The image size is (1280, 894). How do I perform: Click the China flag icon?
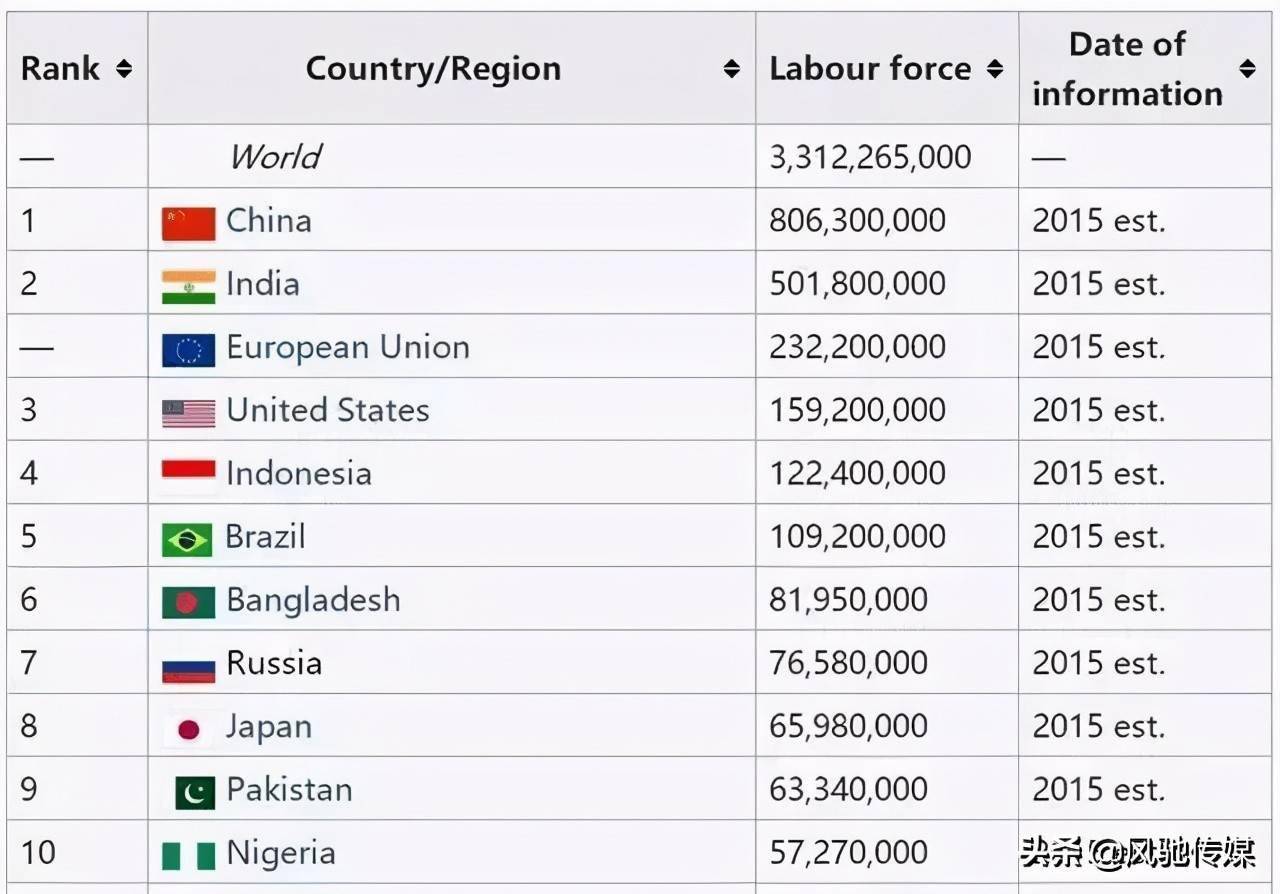(x=188, y=222)
